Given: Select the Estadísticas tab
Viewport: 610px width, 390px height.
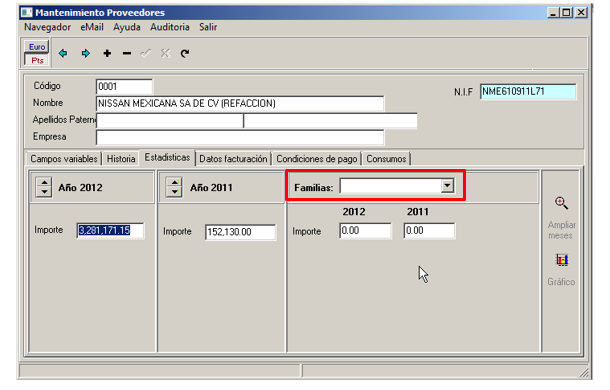Looking at the screenshot, I should tap(167, 157).
